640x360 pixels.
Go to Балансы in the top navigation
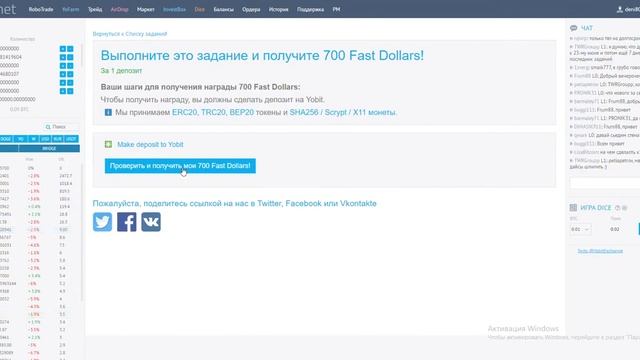point(224,9)
